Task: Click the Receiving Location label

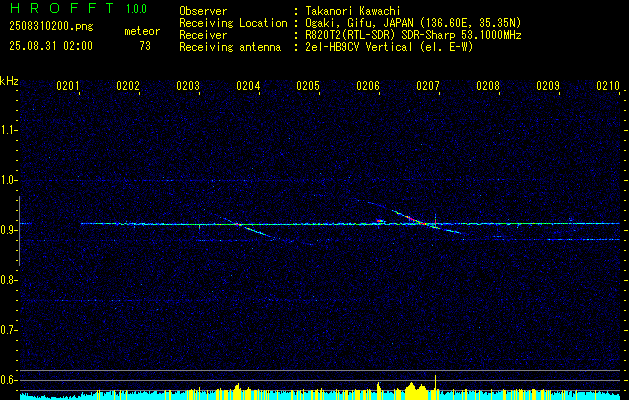Action: click(233, 23)
